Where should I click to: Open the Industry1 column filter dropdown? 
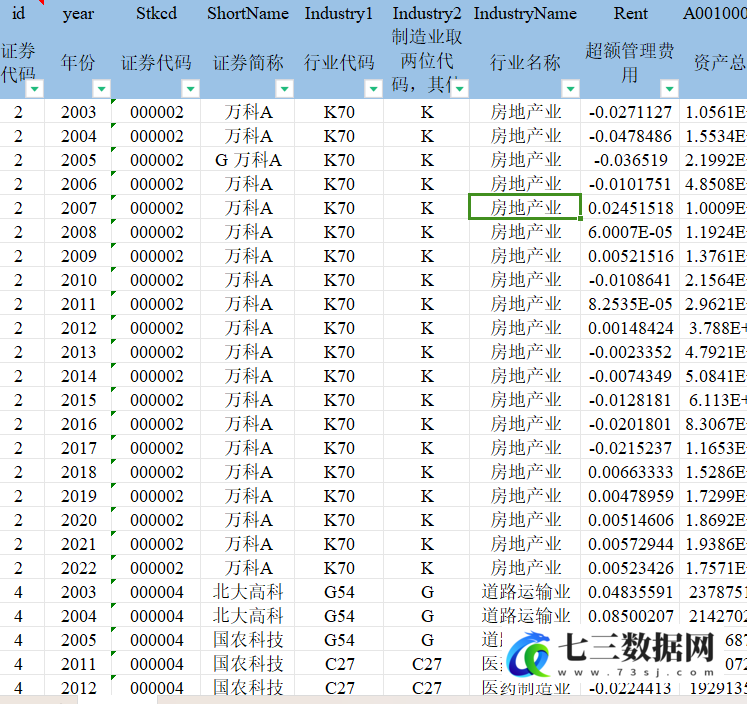(x=374, y=89)
